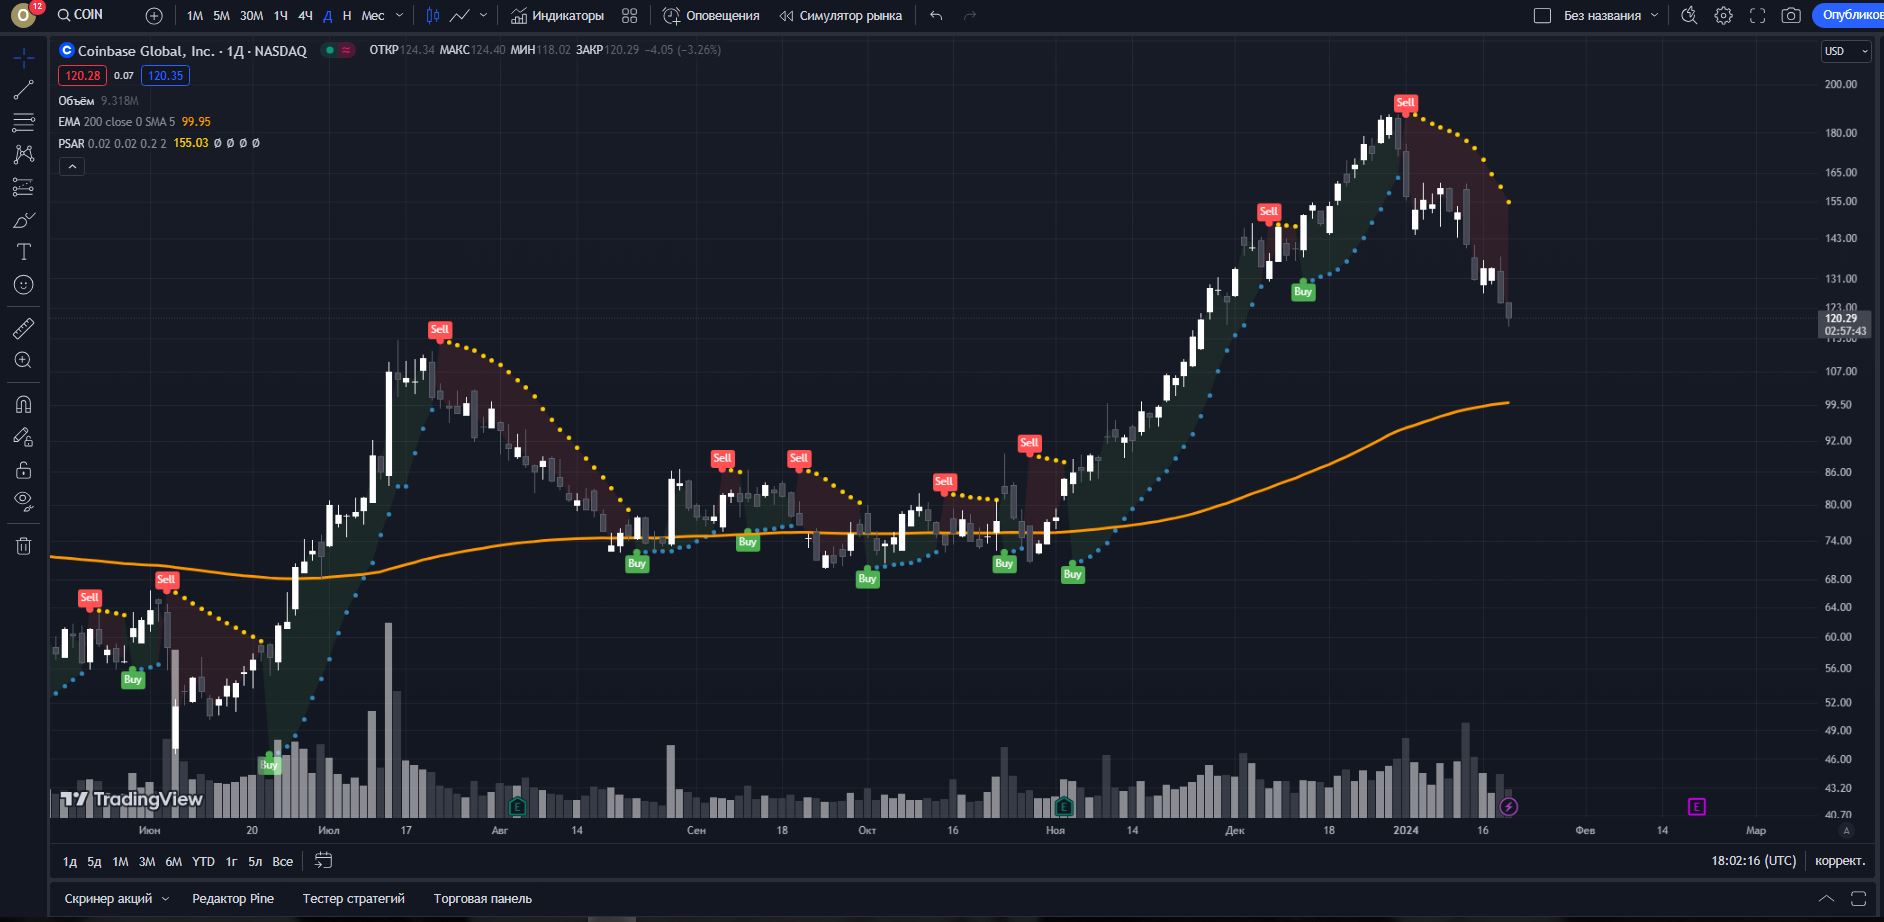Open the Индикаторы indicators menu

point(558,16)
